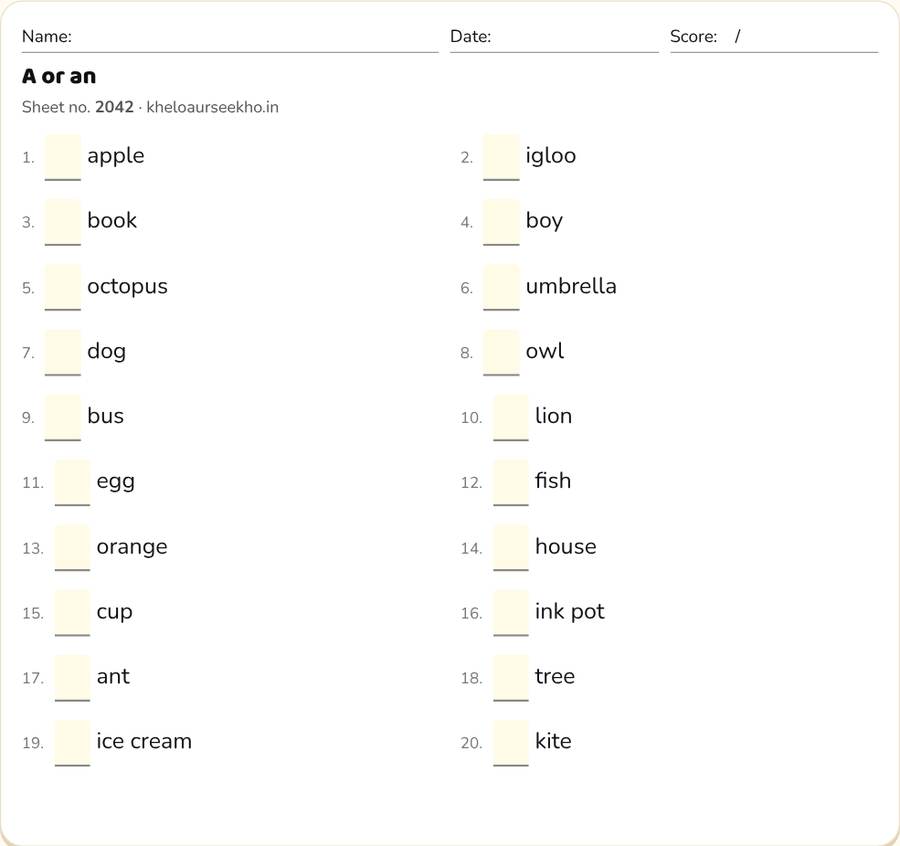Click the blank box before umbrella
Image resolution: width=900 pixels, height=846 pixels.
tap(501, 288)
